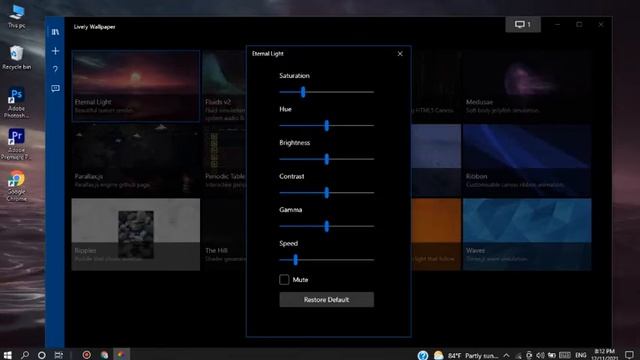
Task: Adjust the Hue slider
Action: [326, 125]
